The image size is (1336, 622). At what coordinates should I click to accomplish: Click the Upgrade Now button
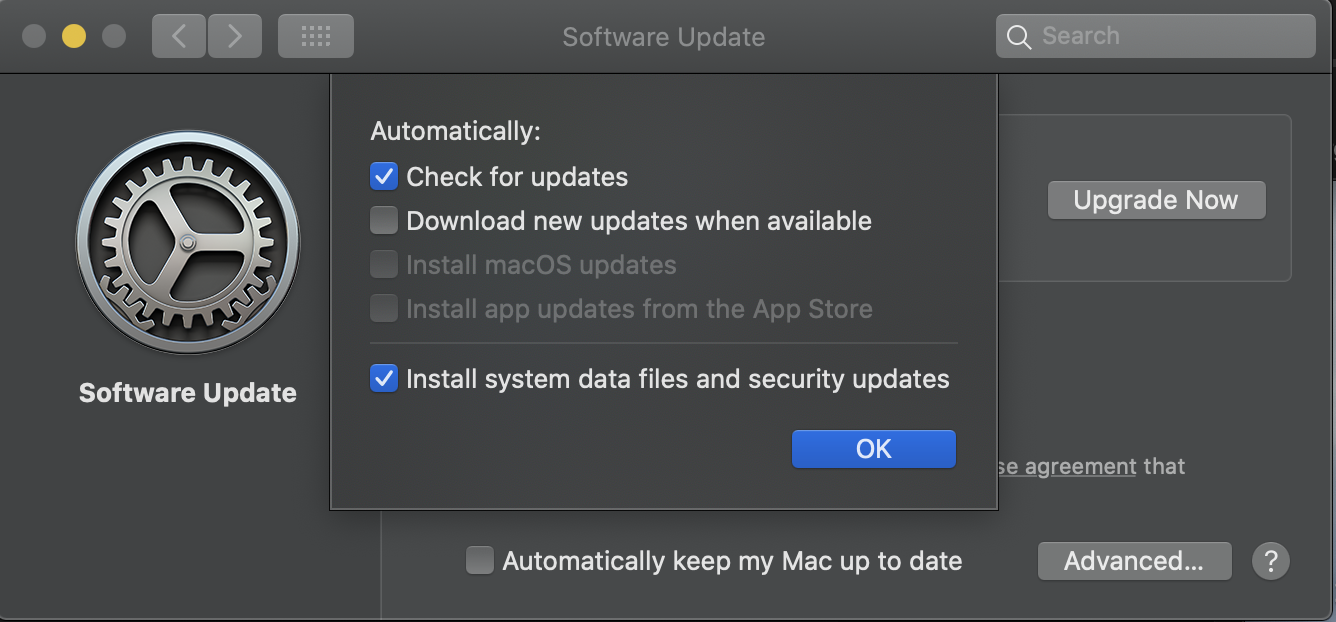(1156, 200)
